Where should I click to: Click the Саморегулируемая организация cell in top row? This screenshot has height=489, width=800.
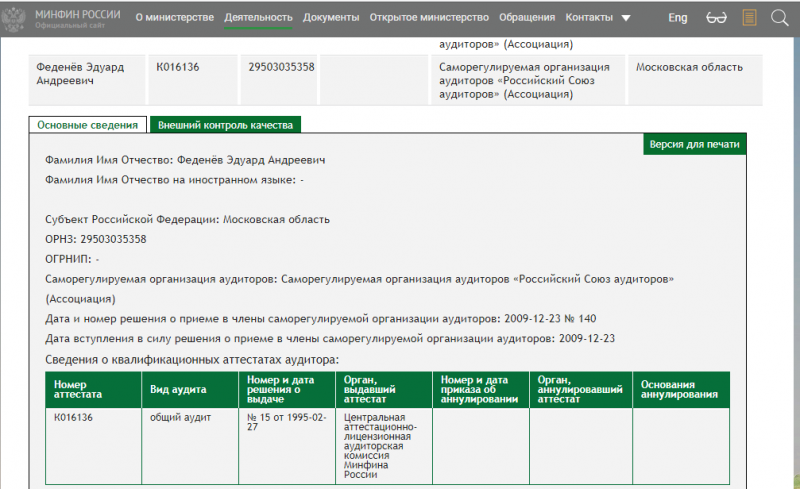[528, 80]
